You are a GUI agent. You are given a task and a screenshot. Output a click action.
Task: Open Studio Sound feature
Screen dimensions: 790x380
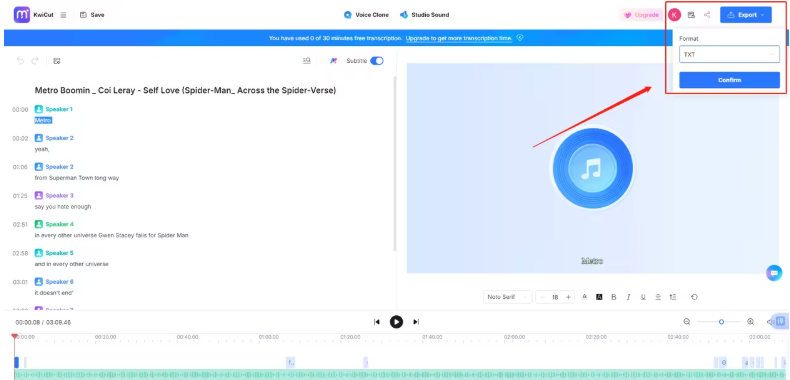coord(424,15)
